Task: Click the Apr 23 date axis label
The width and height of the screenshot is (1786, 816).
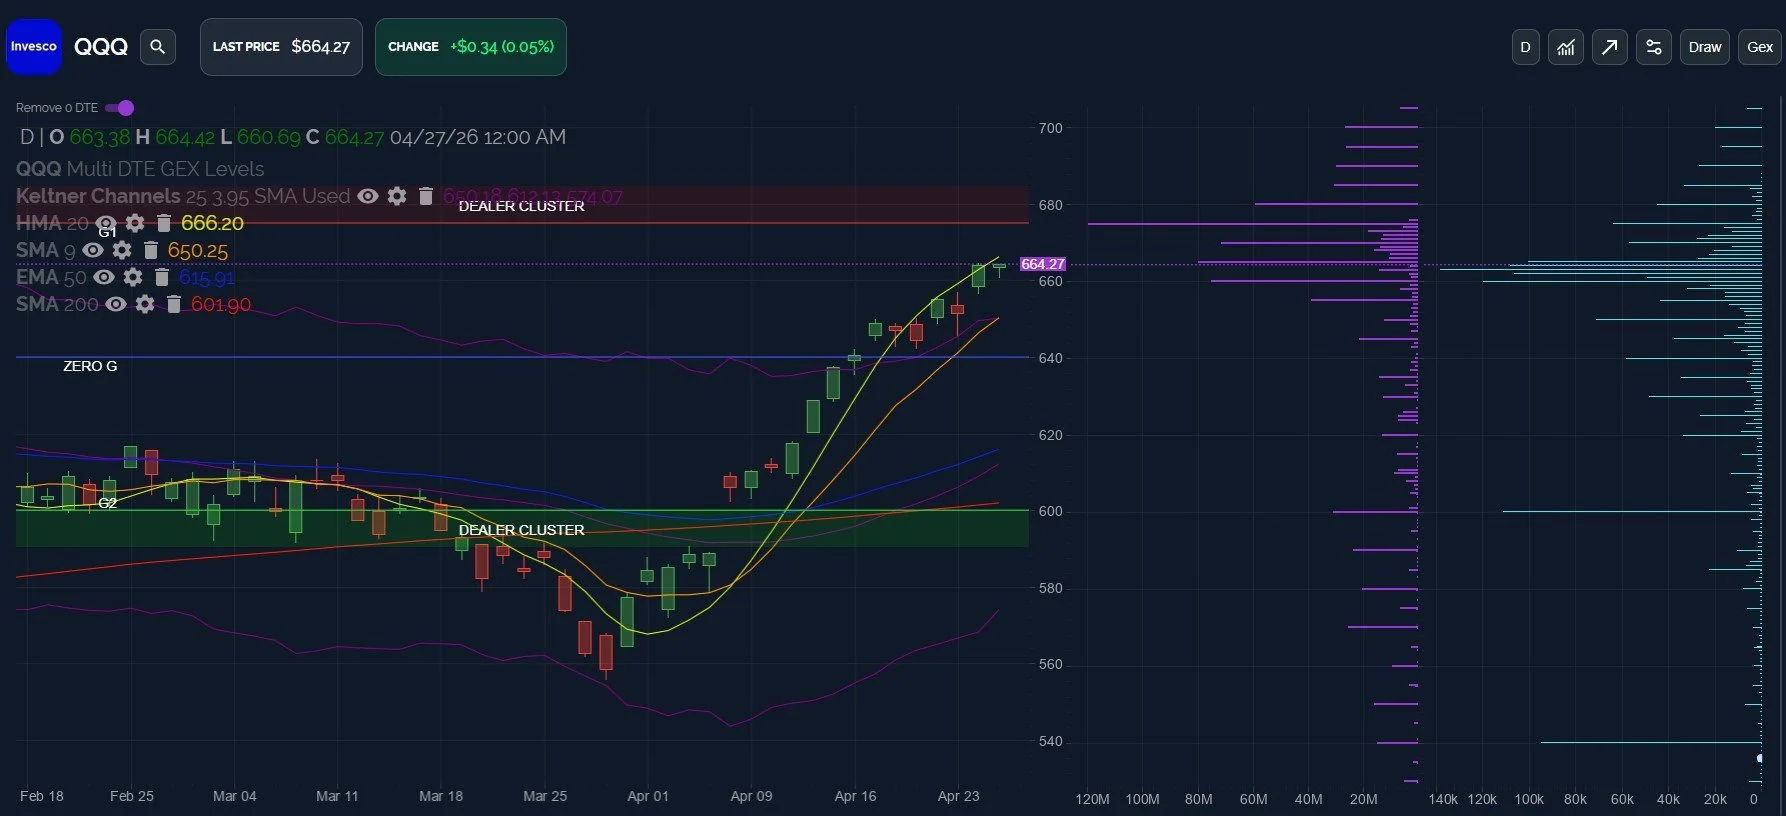Action: click(x=958, y=796)
